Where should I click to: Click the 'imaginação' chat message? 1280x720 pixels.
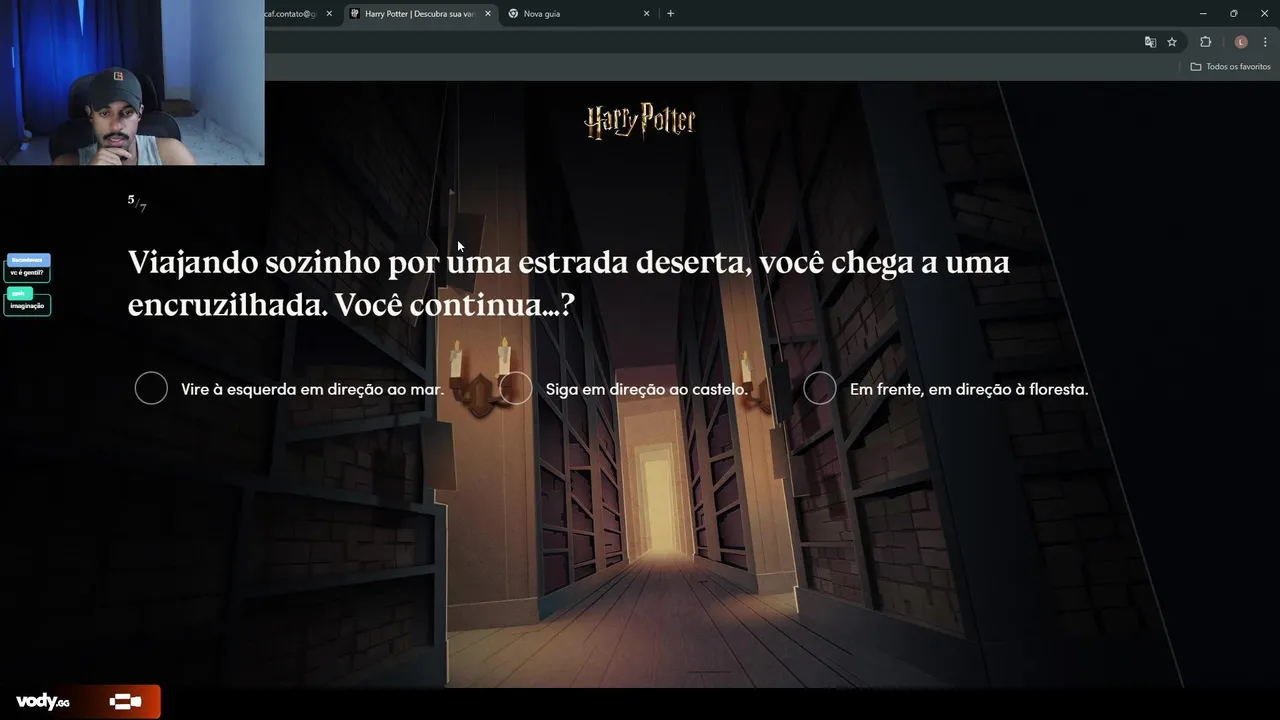27,305
